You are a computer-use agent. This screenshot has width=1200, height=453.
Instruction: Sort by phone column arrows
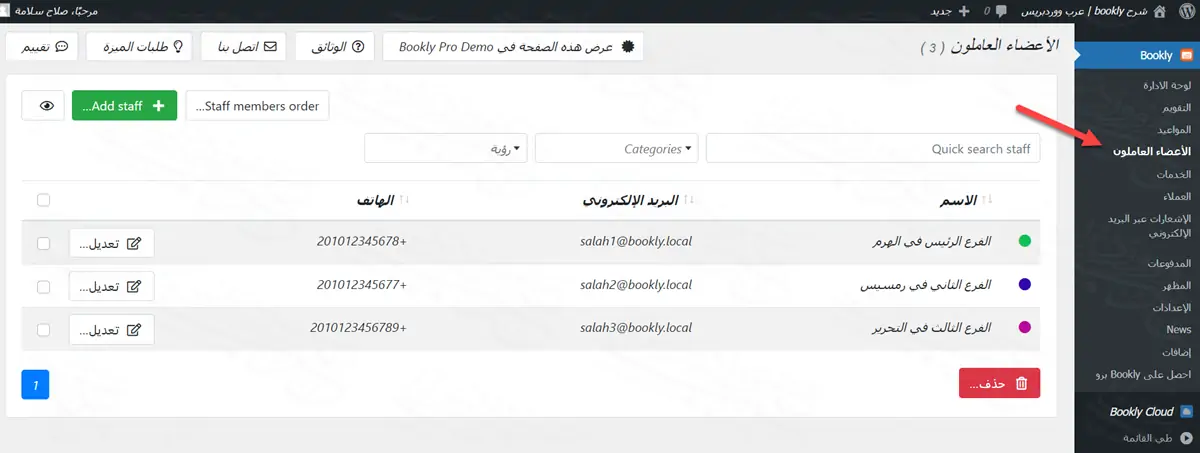(403, 201)
